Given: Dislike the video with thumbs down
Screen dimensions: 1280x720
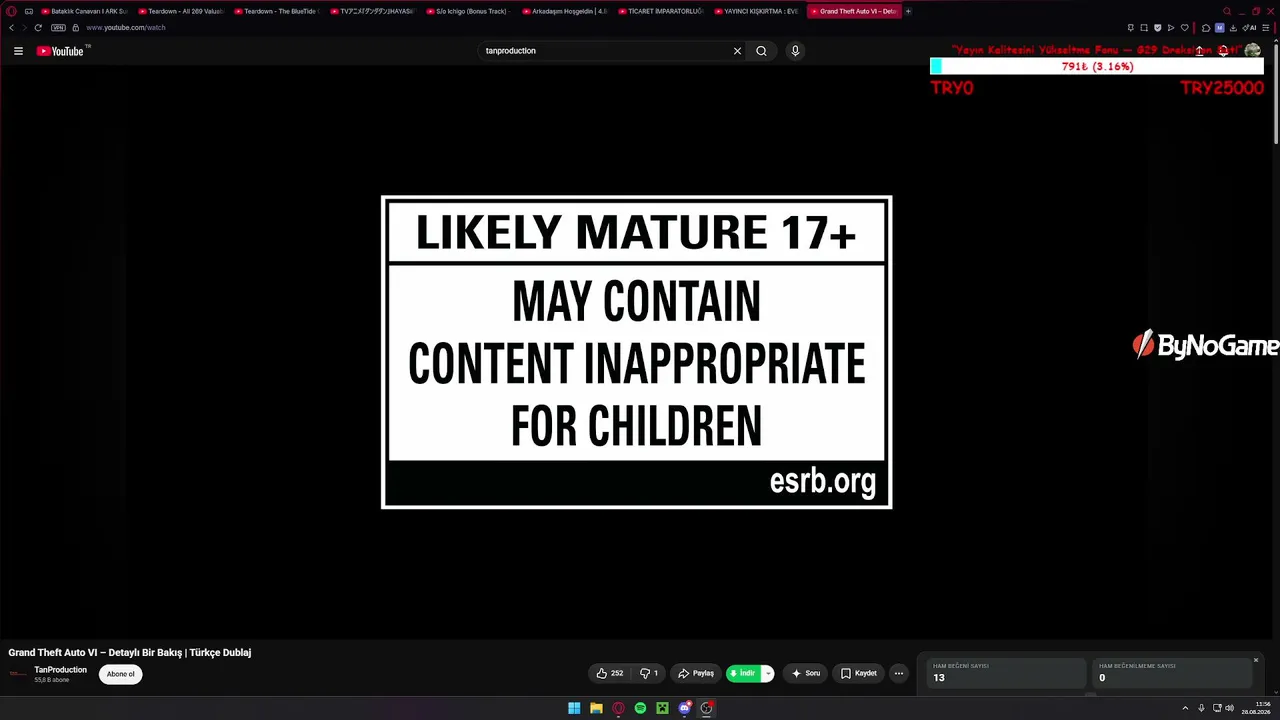Looking at the screenshot, I should click(x=649, y=674).
